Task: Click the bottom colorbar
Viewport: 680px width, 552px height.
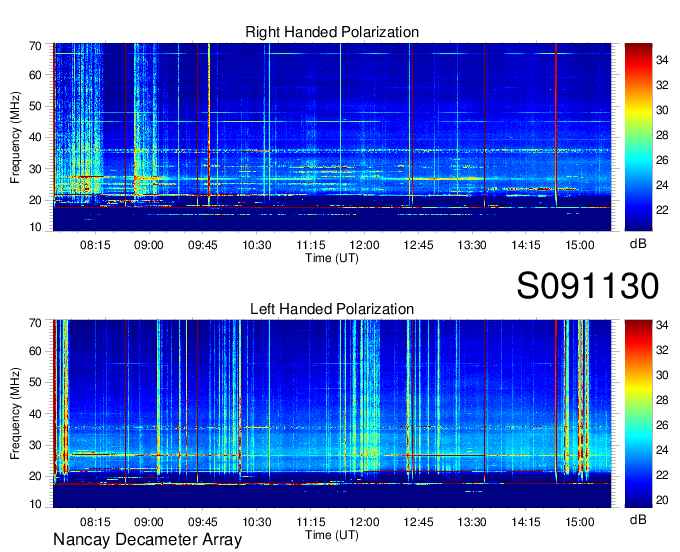Action: tap(638, 414)
